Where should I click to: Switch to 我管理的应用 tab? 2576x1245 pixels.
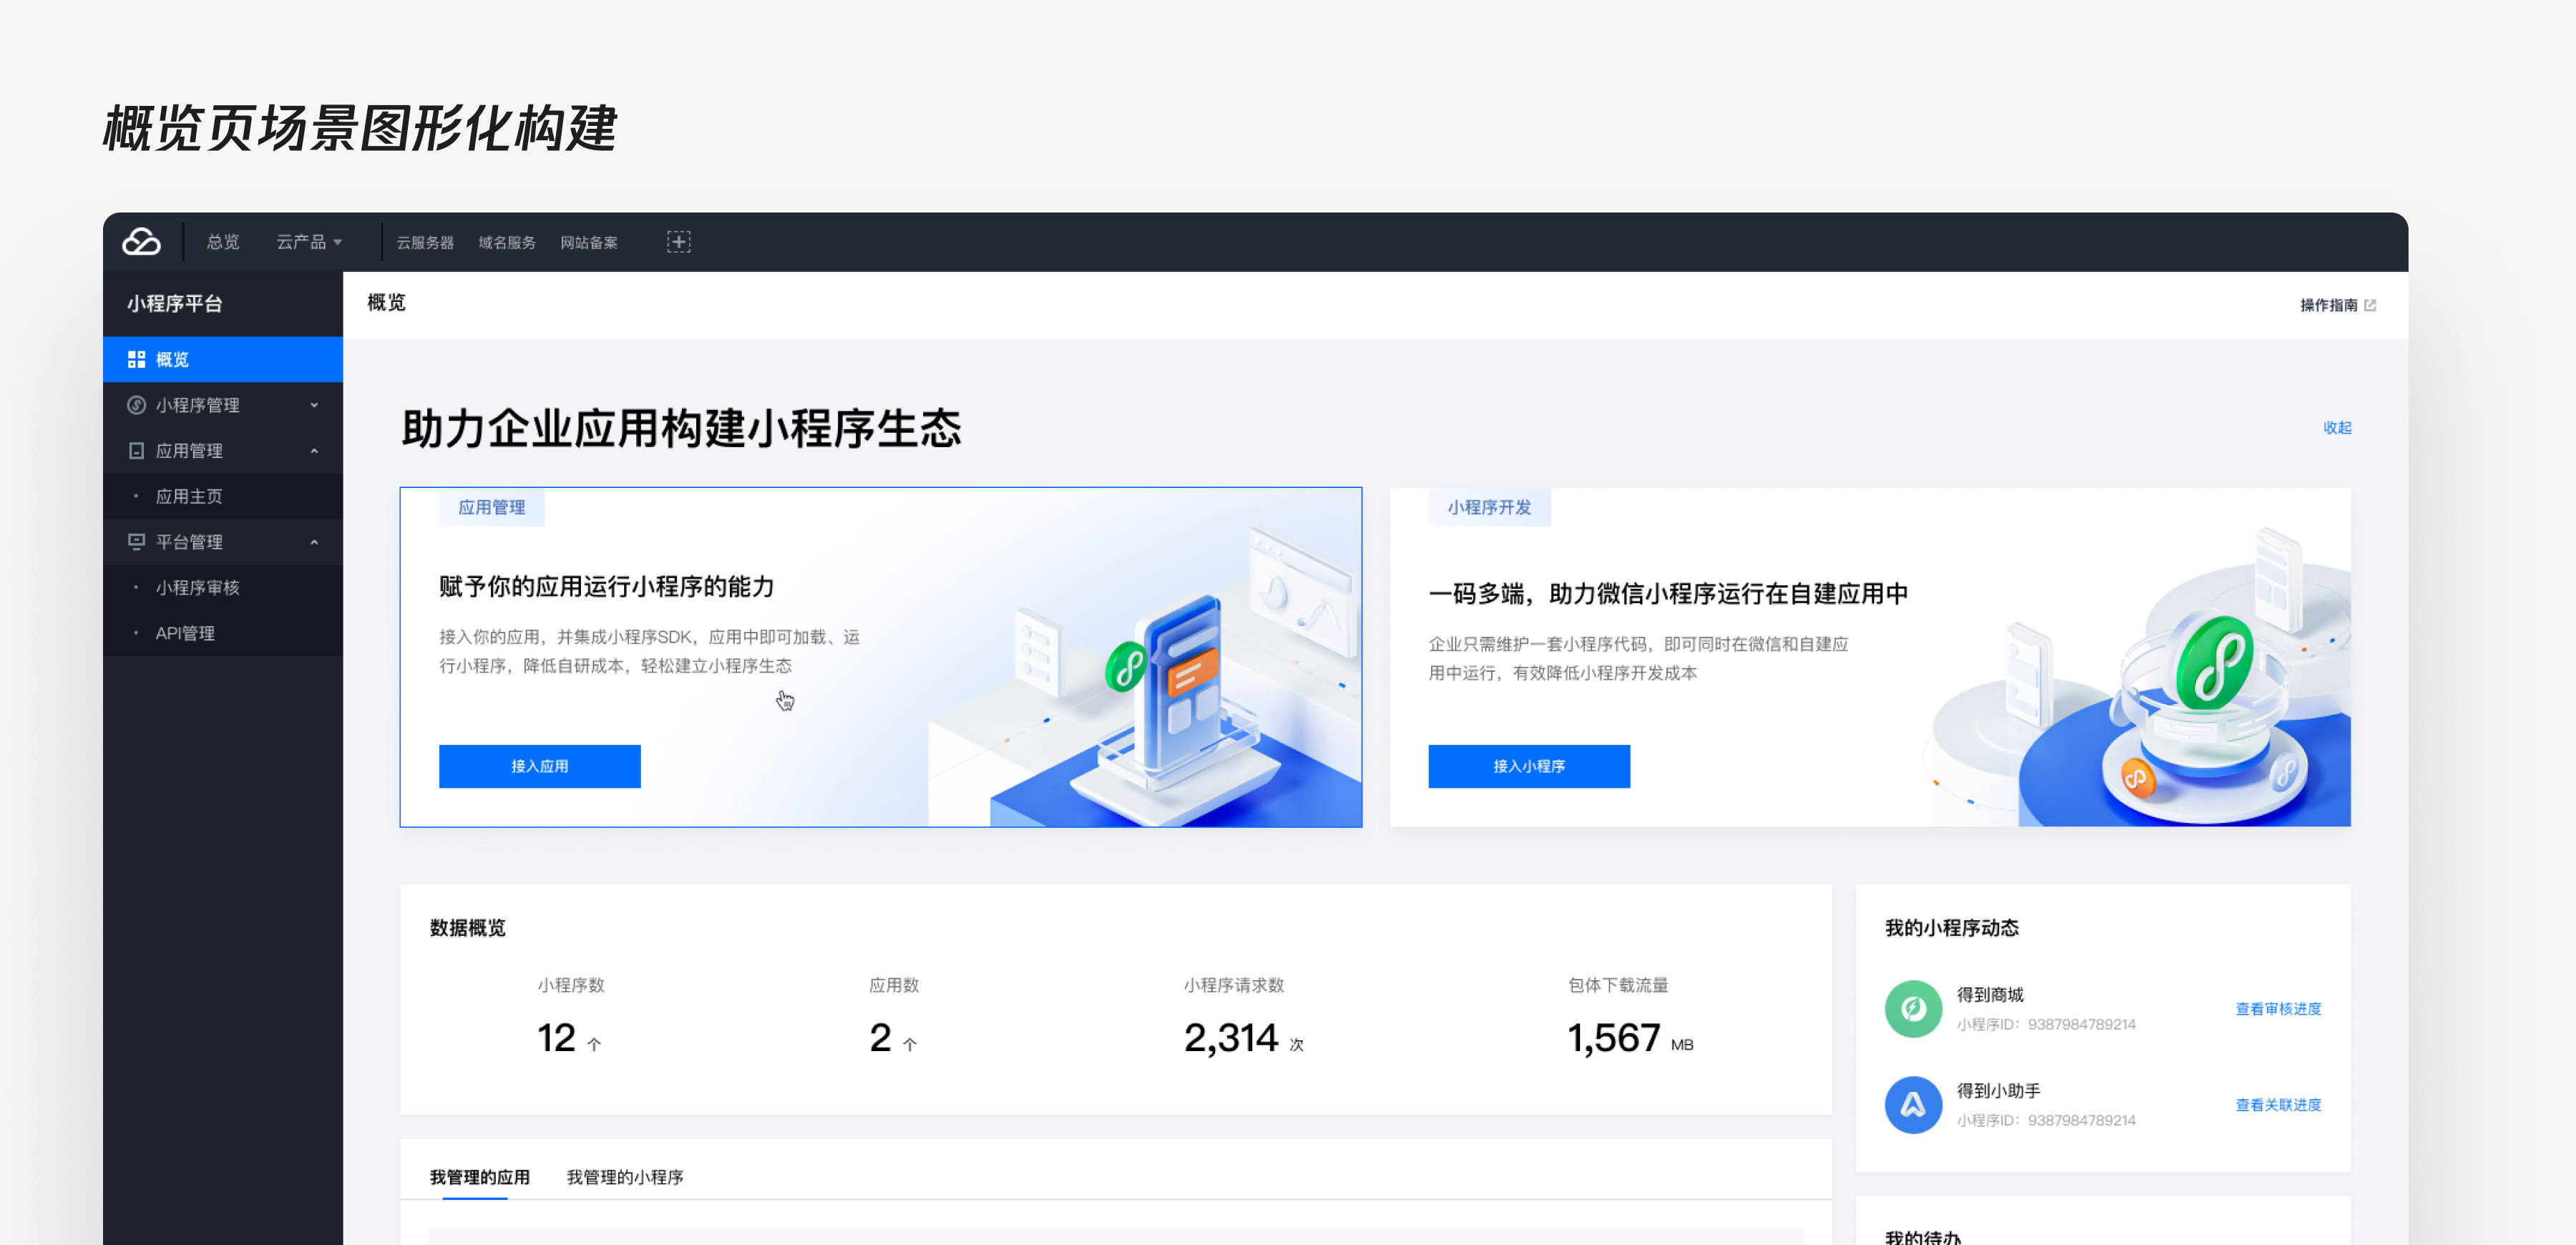(x=479, y=1177)
